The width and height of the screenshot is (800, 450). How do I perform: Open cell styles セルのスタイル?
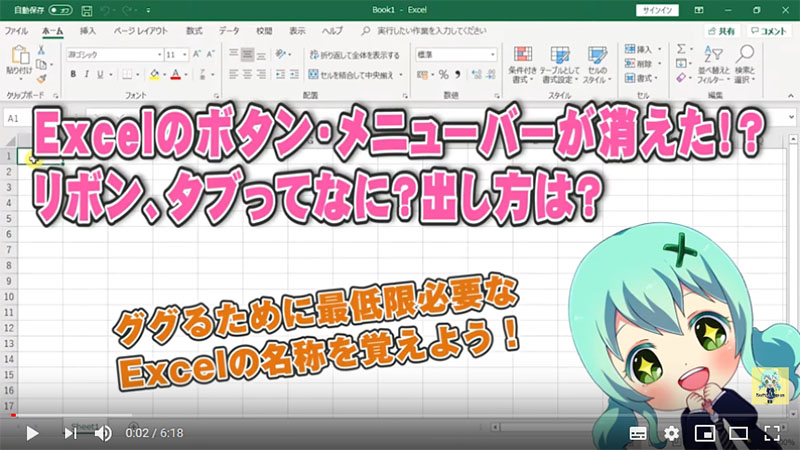[x=597, y=65]
